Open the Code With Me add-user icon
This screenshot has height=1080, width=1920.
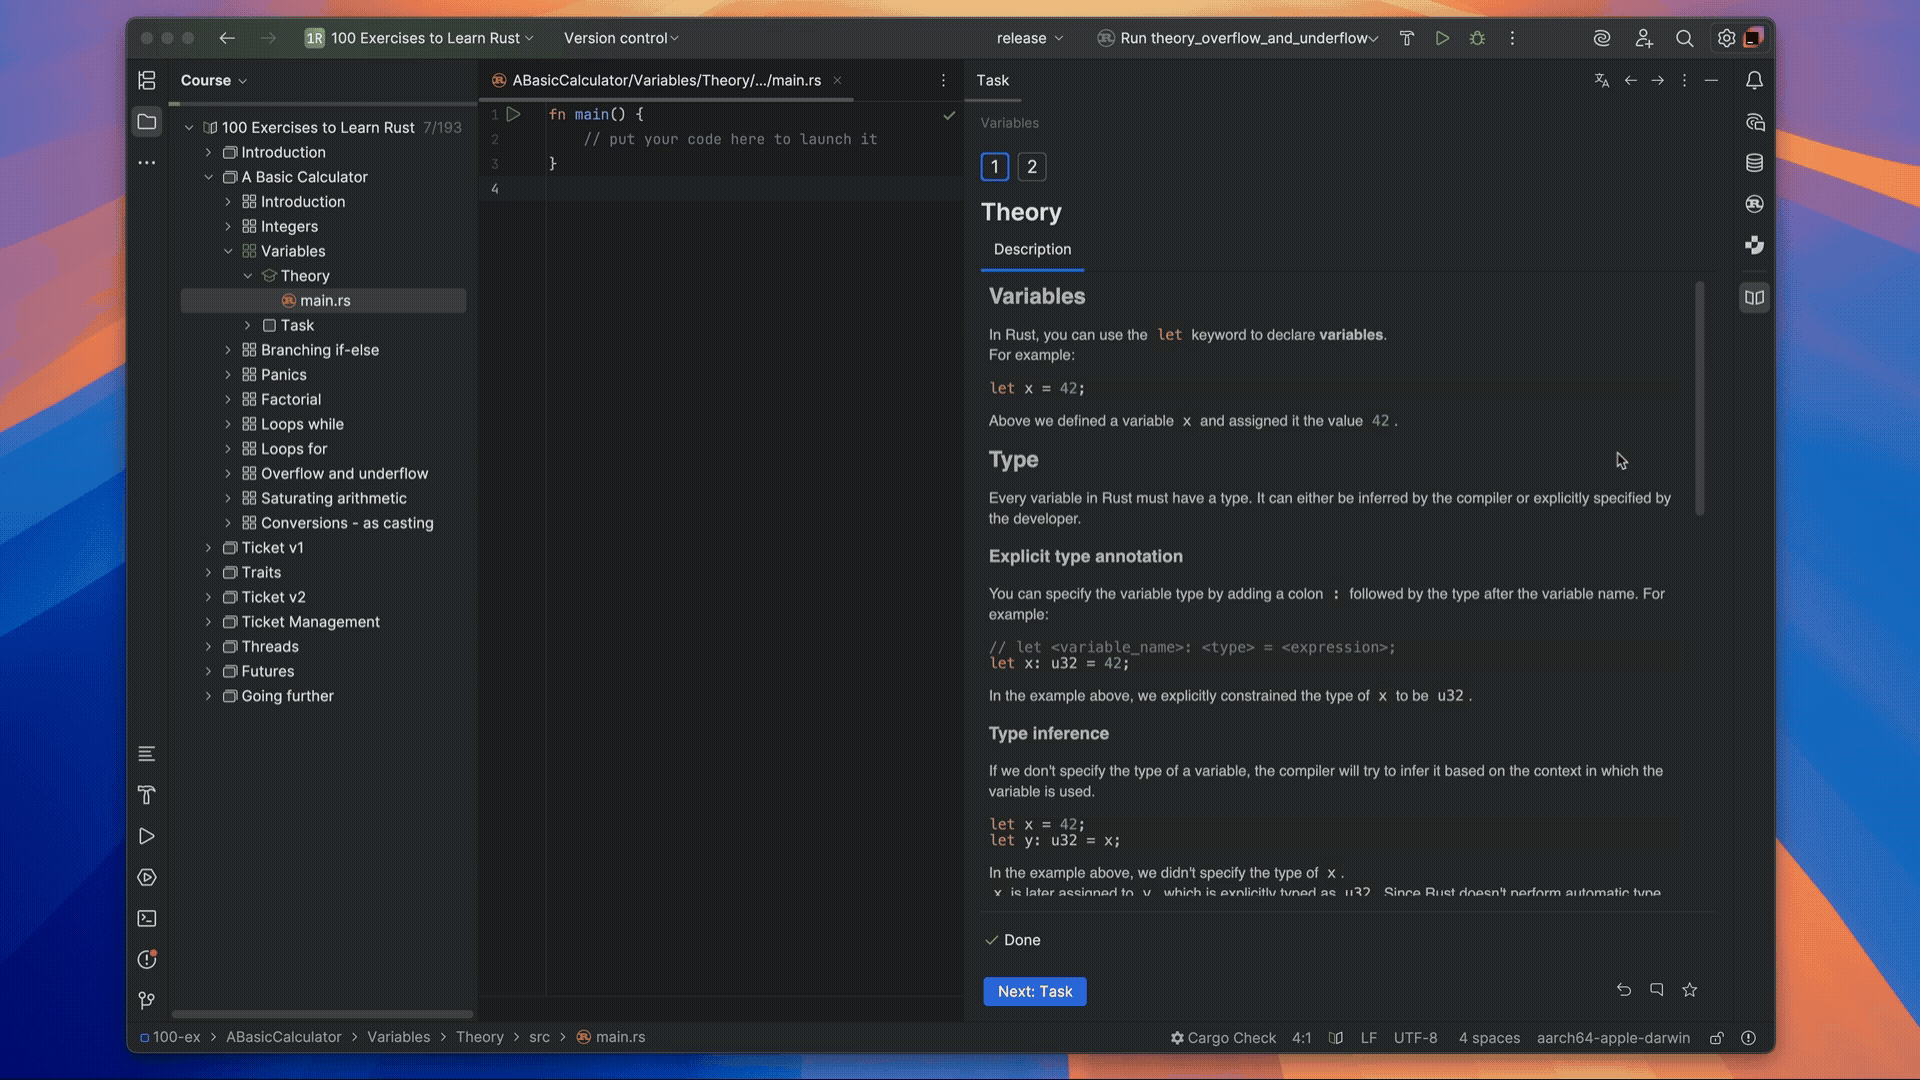pos(1643,38)
